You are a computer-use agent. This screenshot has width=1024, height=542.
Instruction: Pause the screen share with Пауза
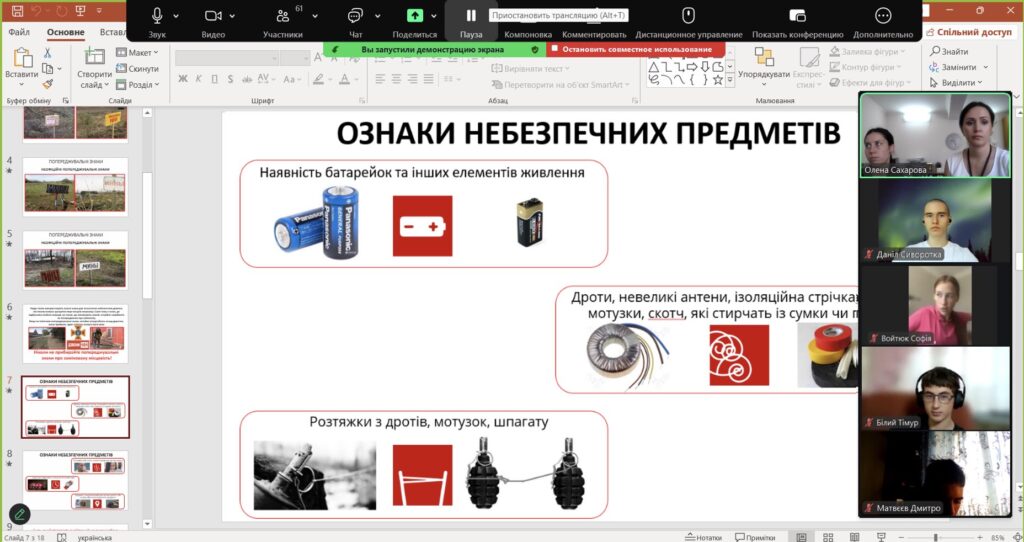[471, 16]
